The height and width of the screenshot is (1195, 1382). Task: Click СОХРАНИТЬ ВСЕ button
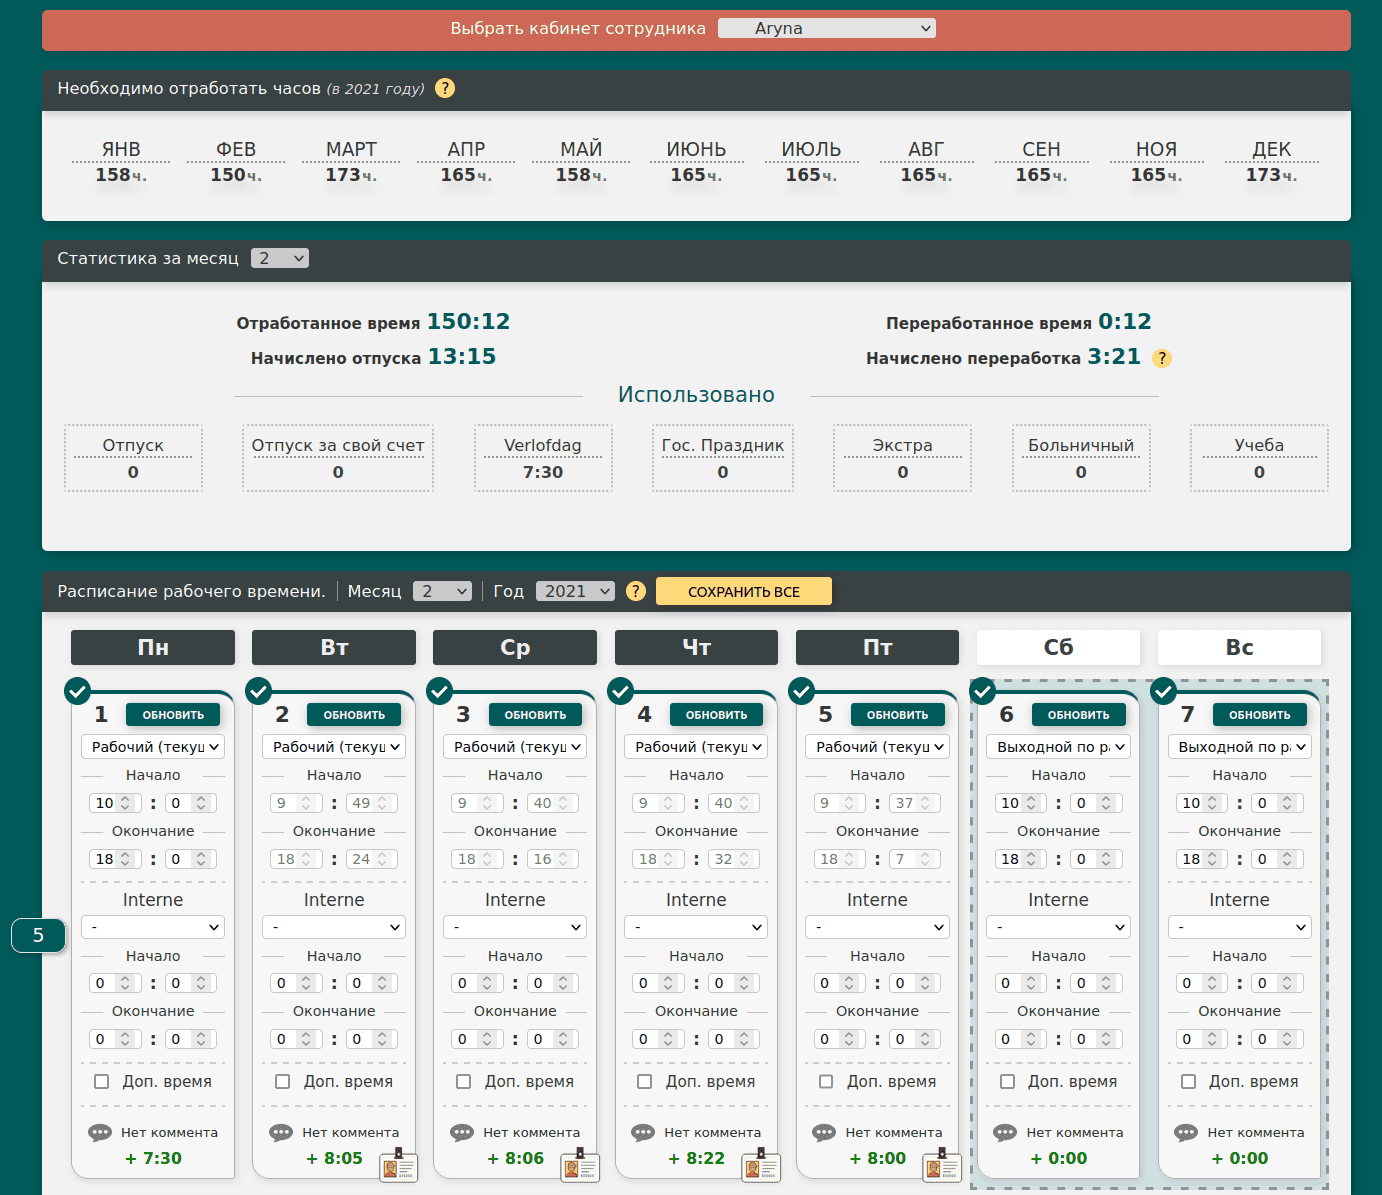(x=744, y=591)
